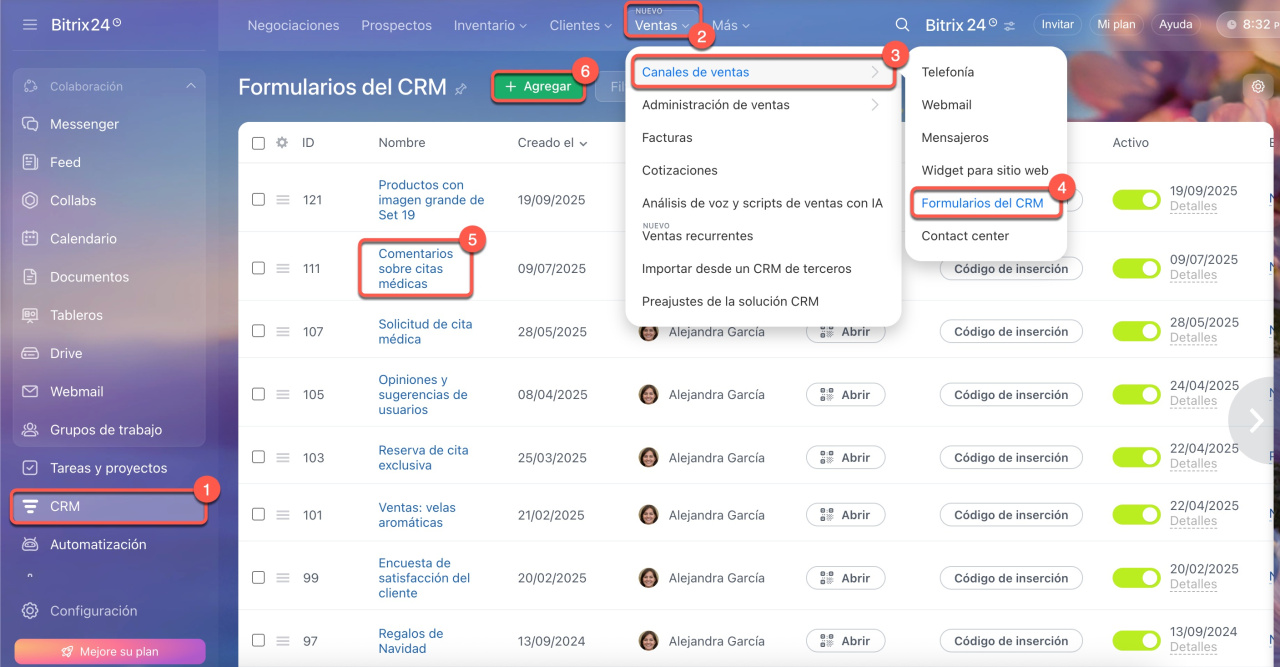Collapse the Colaboración section in the sidebar

191,86
